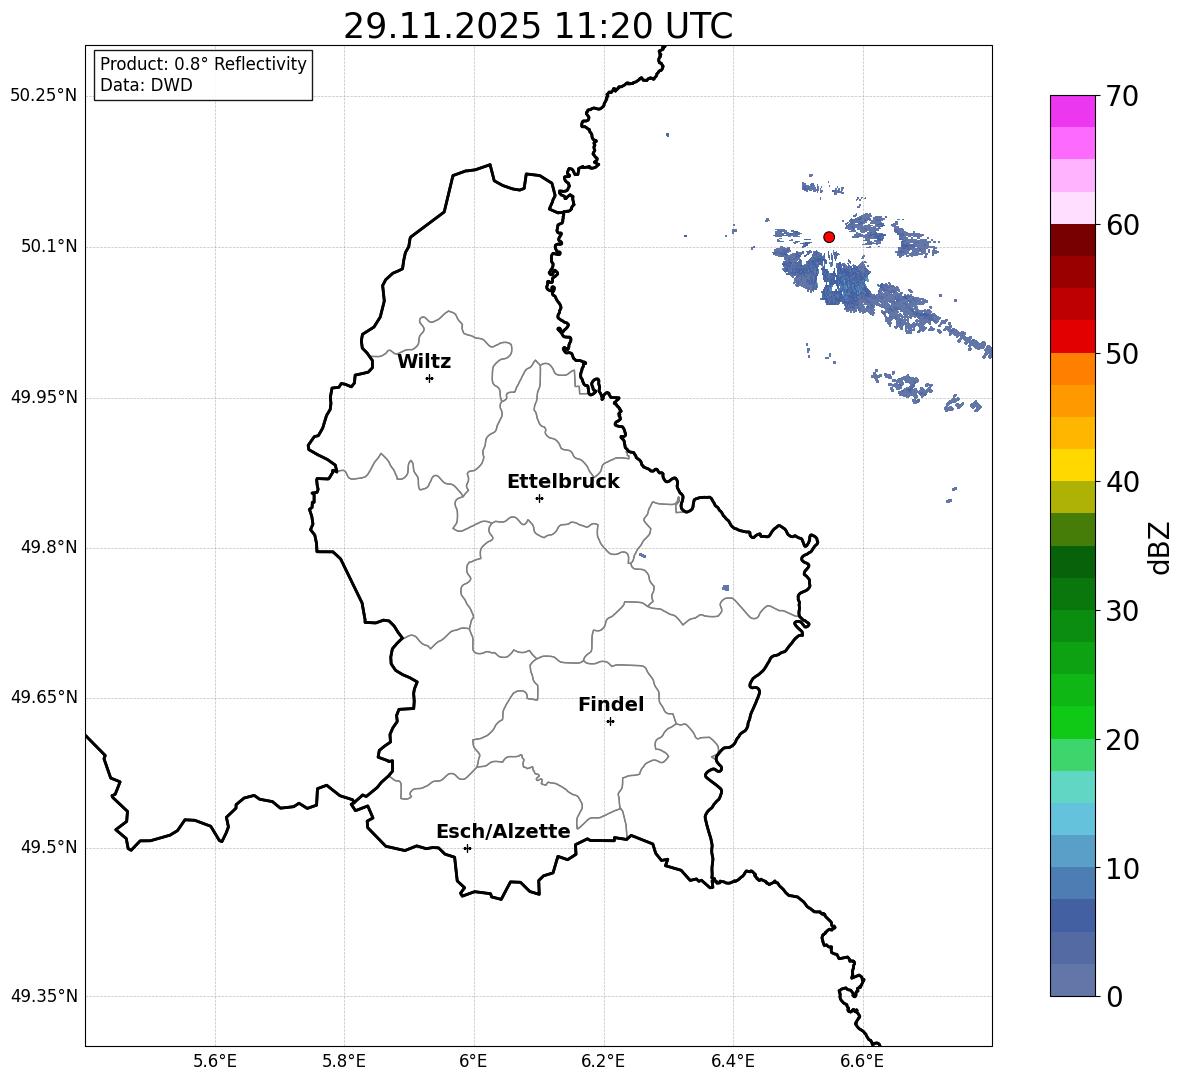
Task: Click the Product: 0.8° Reflectivity text
Action: click(x=203, y=64)
